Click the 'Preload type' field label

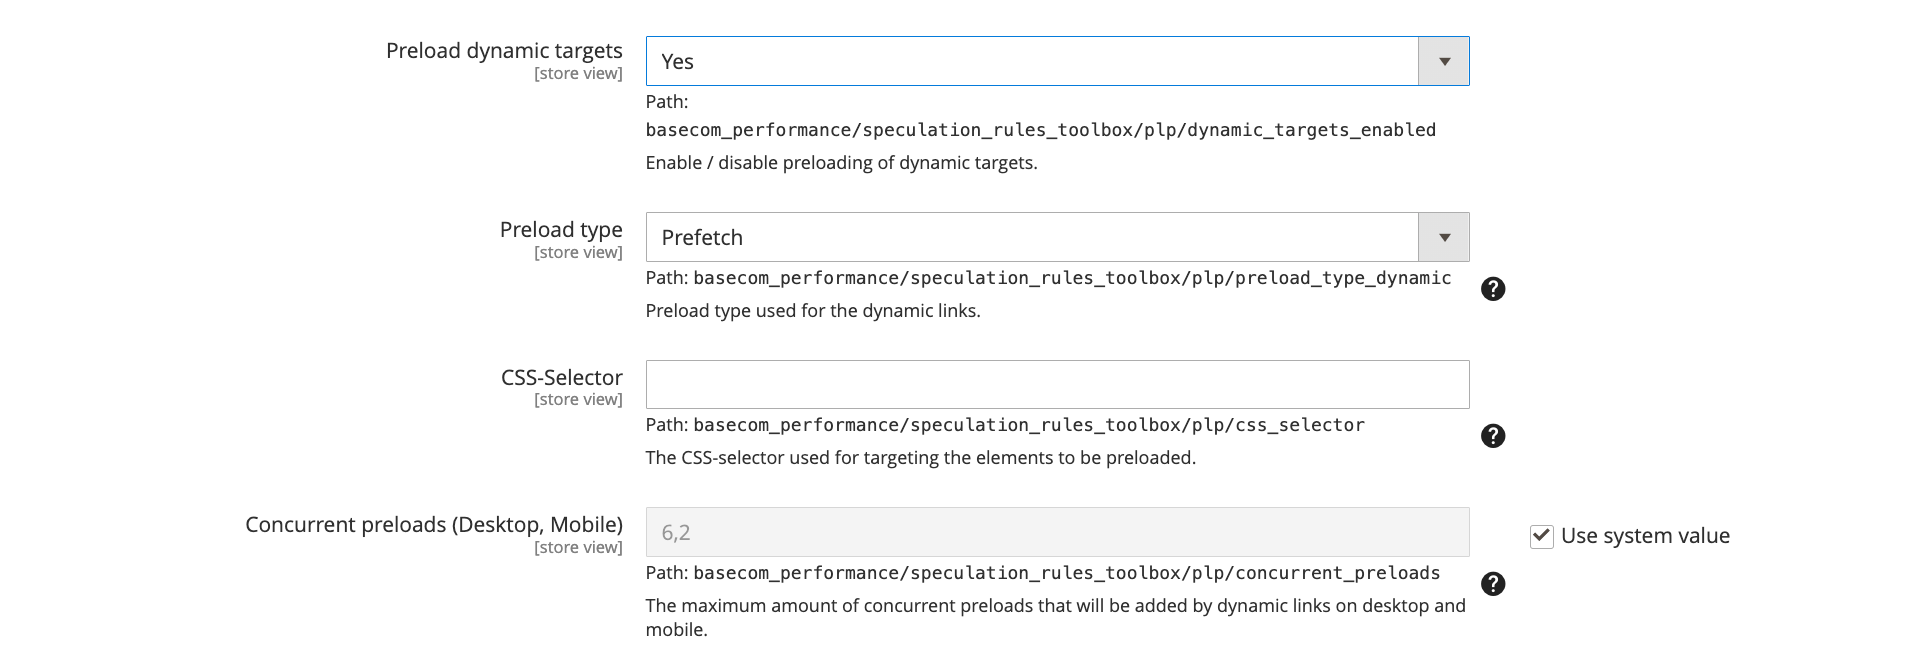[561, 230]
